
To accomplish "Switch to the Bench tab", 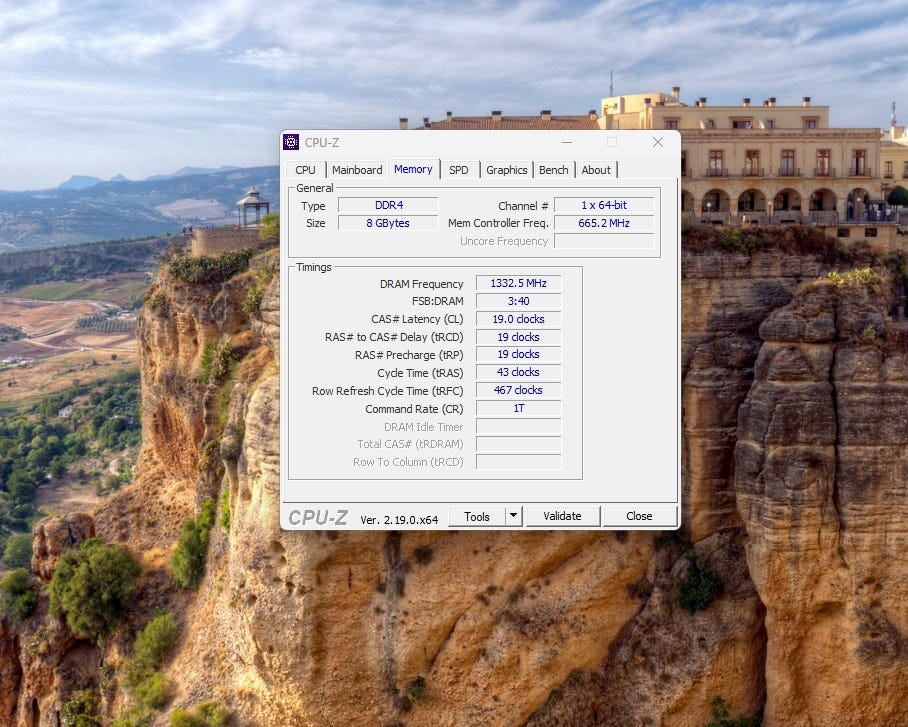I will pos(554,170).
